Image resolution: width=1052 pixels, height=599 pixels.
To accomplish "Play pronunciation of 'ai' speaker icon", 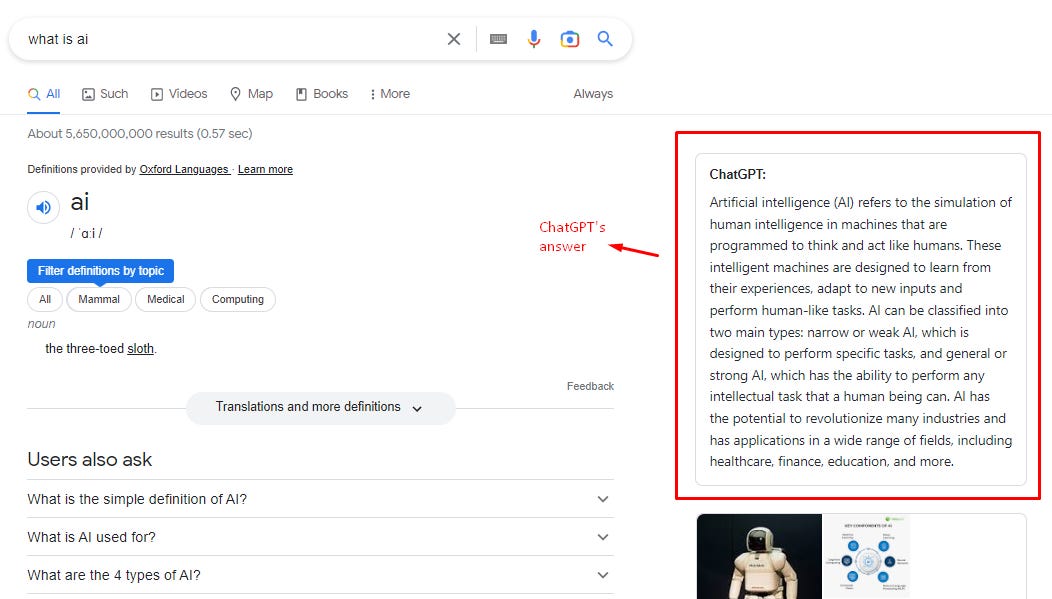I will coord(44,207).
